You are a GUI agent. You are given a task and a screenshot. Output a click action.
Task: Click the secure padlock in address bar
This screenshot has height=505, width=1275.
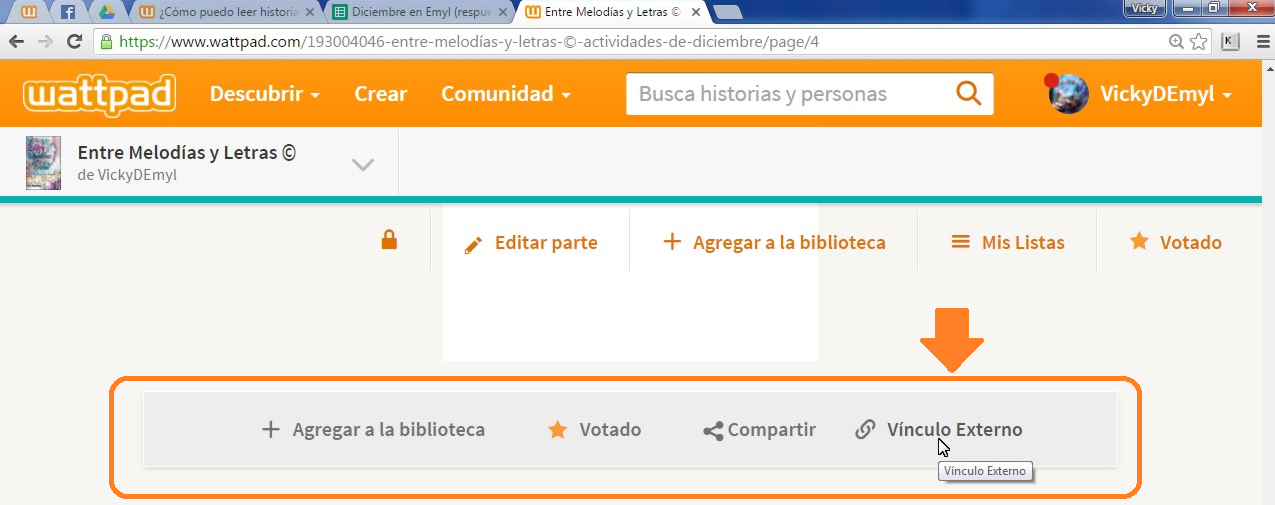point(106,42)
